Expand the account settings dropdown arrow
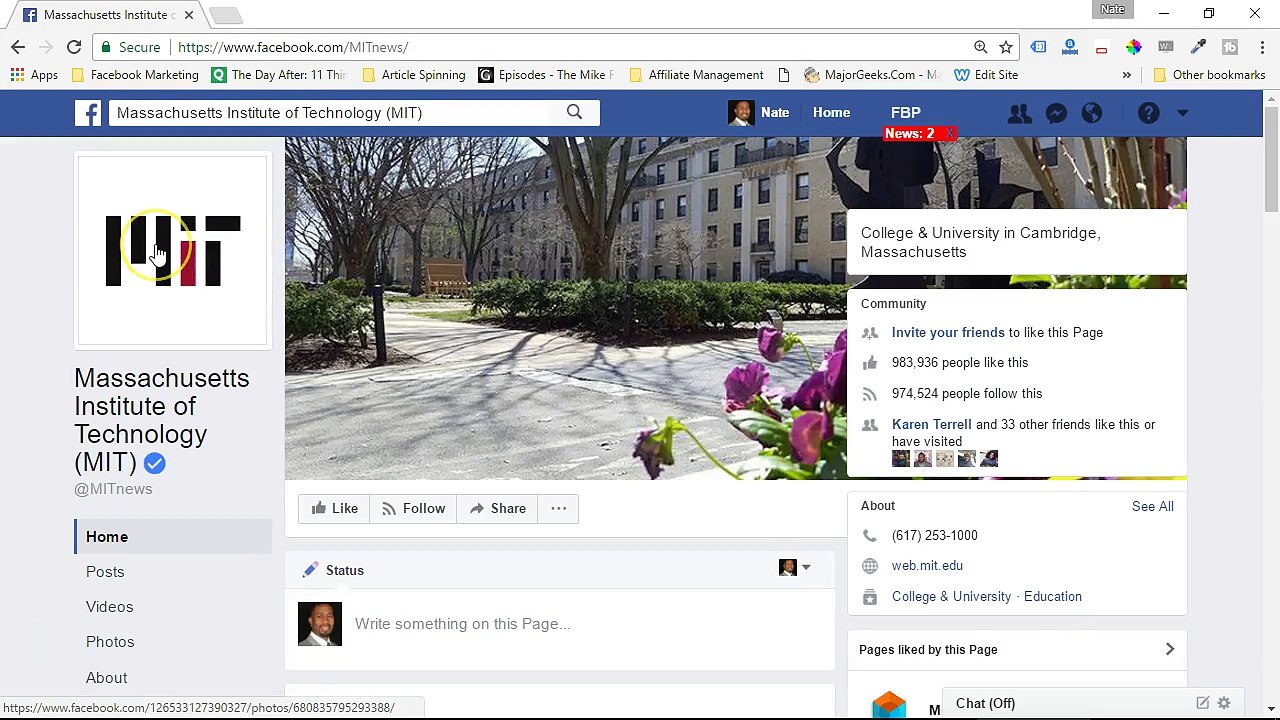Image resolution: width=1280 pixels, height=720 pixels. (x=1182, y=113)
